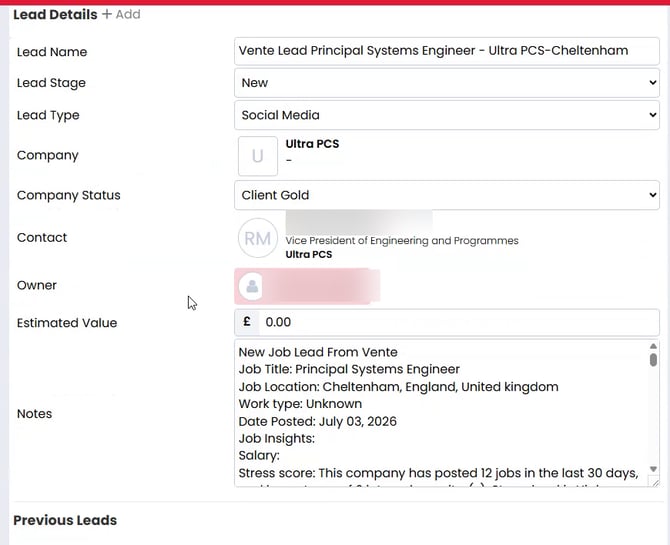670x545 pixels.
Task: Click the Notes scrollbar thumb
Action: 653,359
